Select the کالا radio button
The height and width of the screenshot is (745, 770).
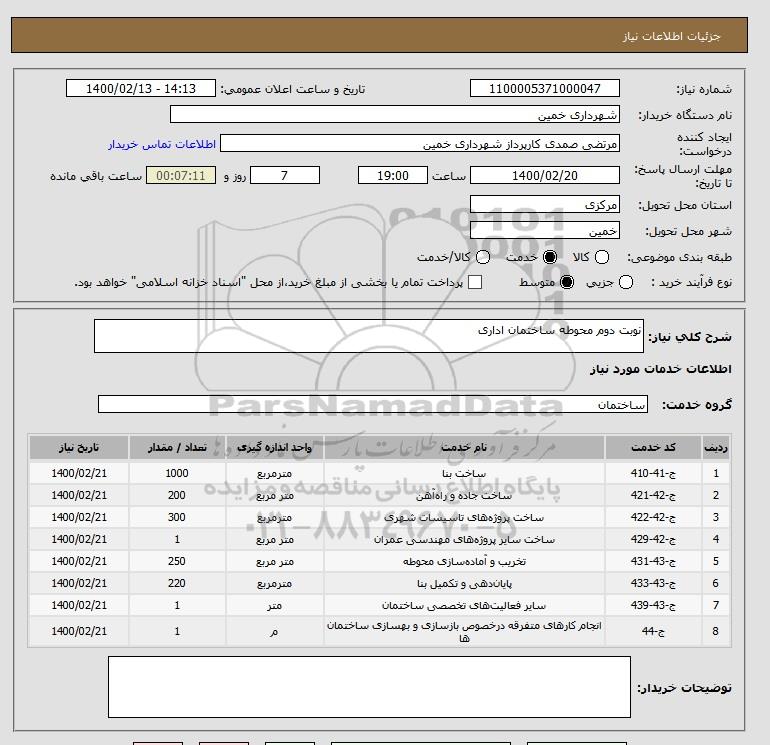pyautogui.click(x=602, y=257)
